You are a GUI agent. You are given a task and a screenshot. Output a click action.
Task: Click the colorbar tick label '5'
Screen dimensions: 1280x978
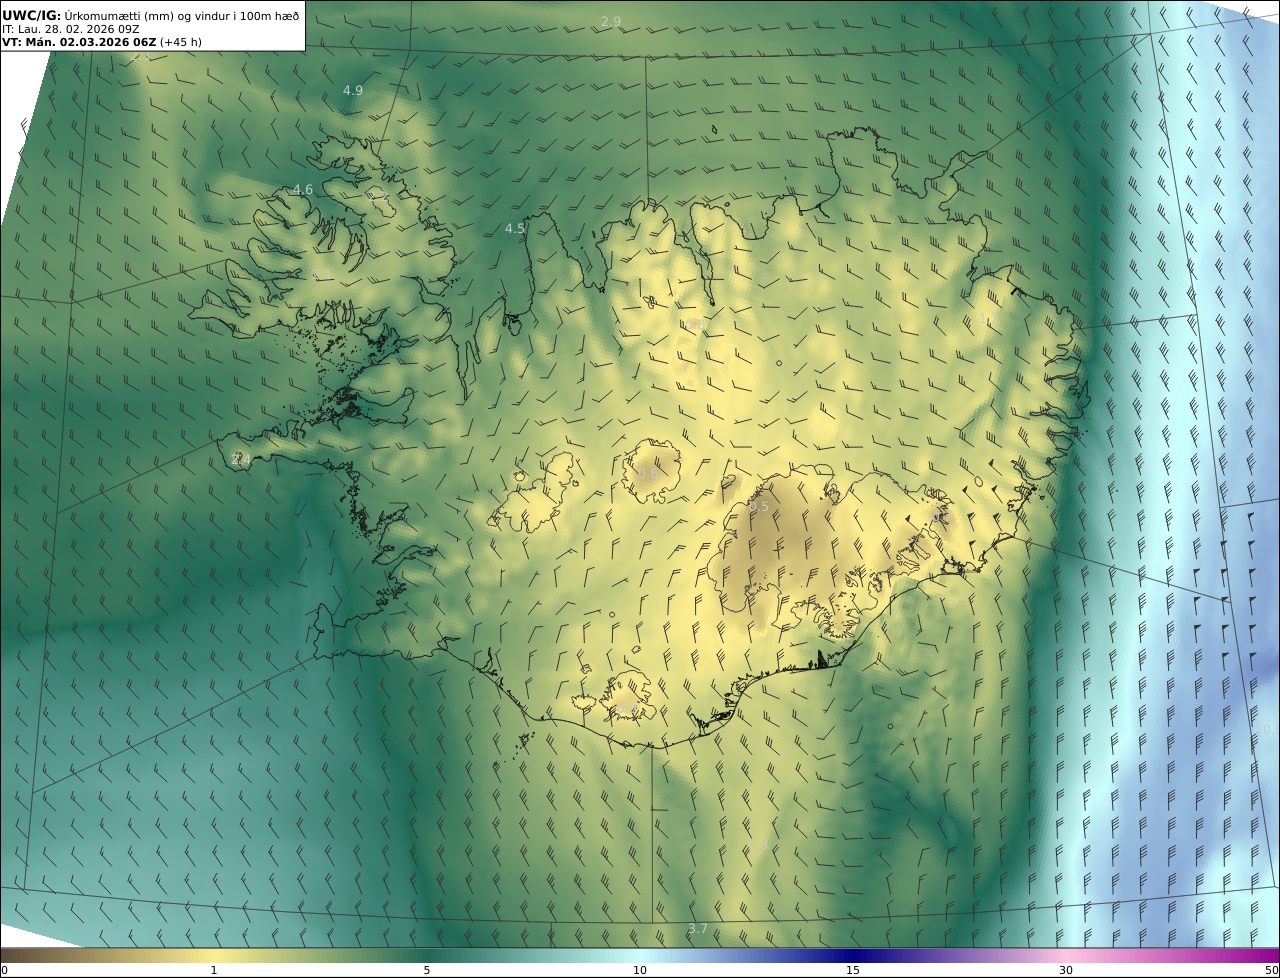(427, 970)
